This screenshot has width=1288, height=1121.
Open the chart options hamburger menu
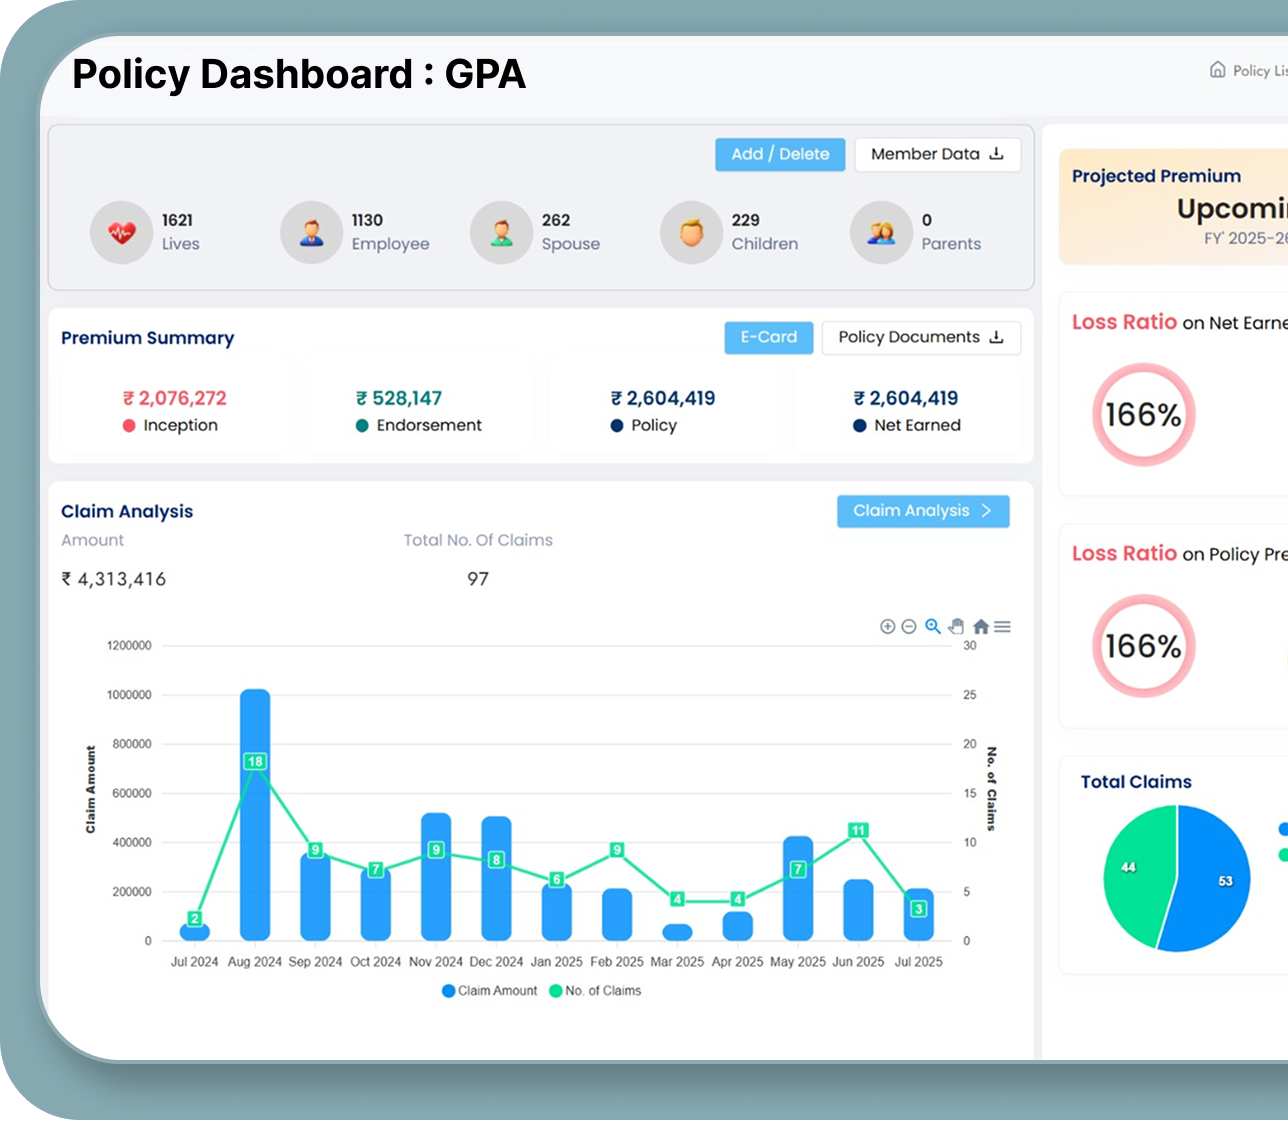point(1003,626)
